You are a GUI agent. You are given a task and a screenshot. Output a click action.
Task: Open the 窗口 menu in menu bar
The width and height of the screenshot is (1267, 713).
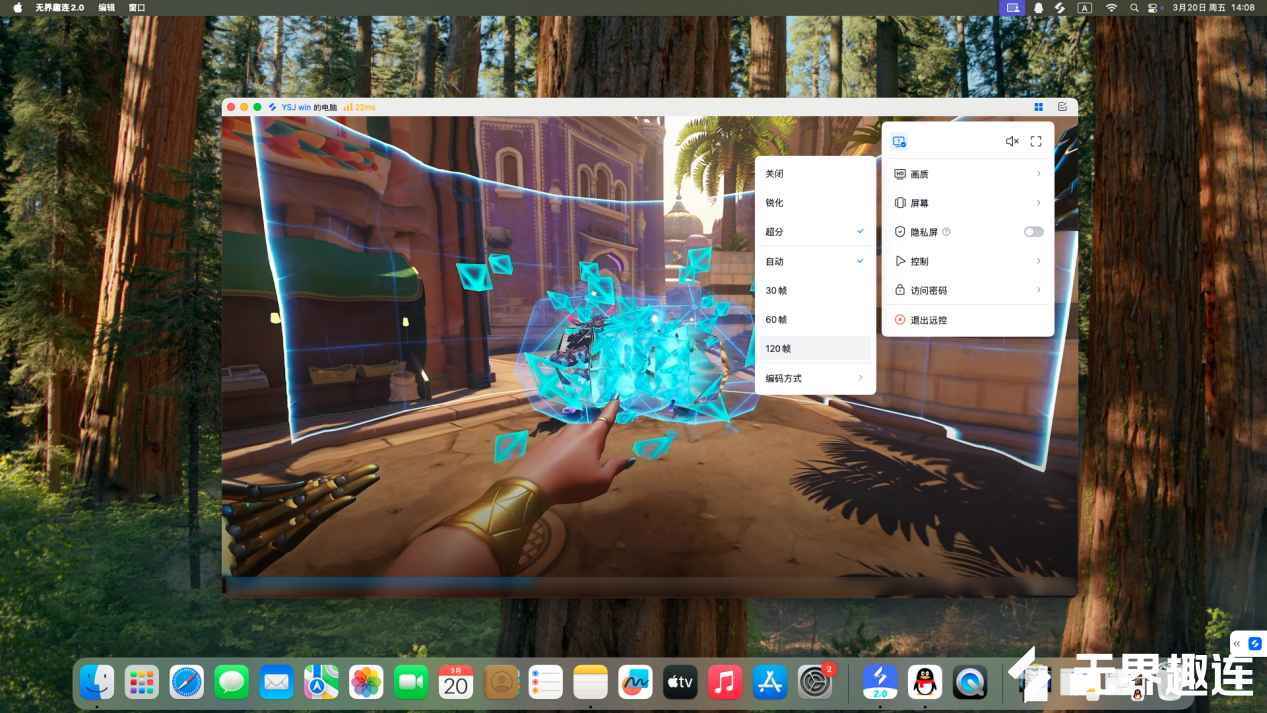(137, 8)
